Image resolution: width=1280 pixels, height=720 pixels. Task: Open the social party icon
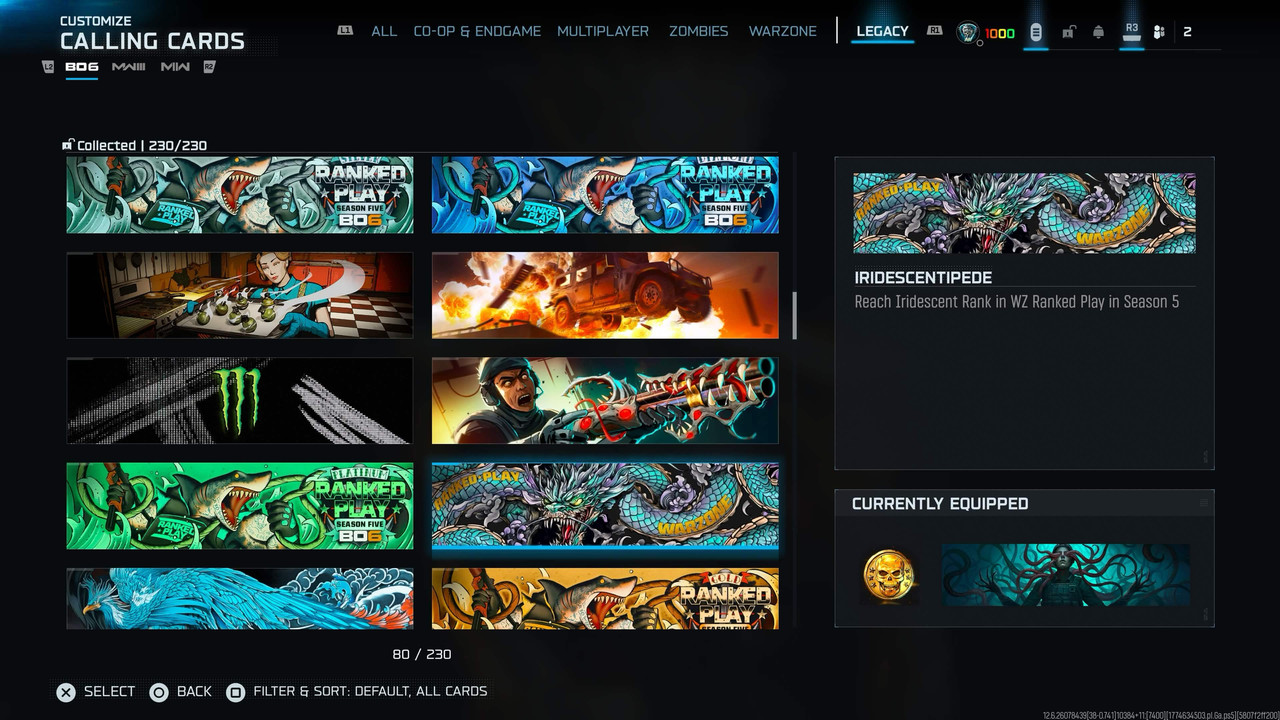[x=1159, y=32]
